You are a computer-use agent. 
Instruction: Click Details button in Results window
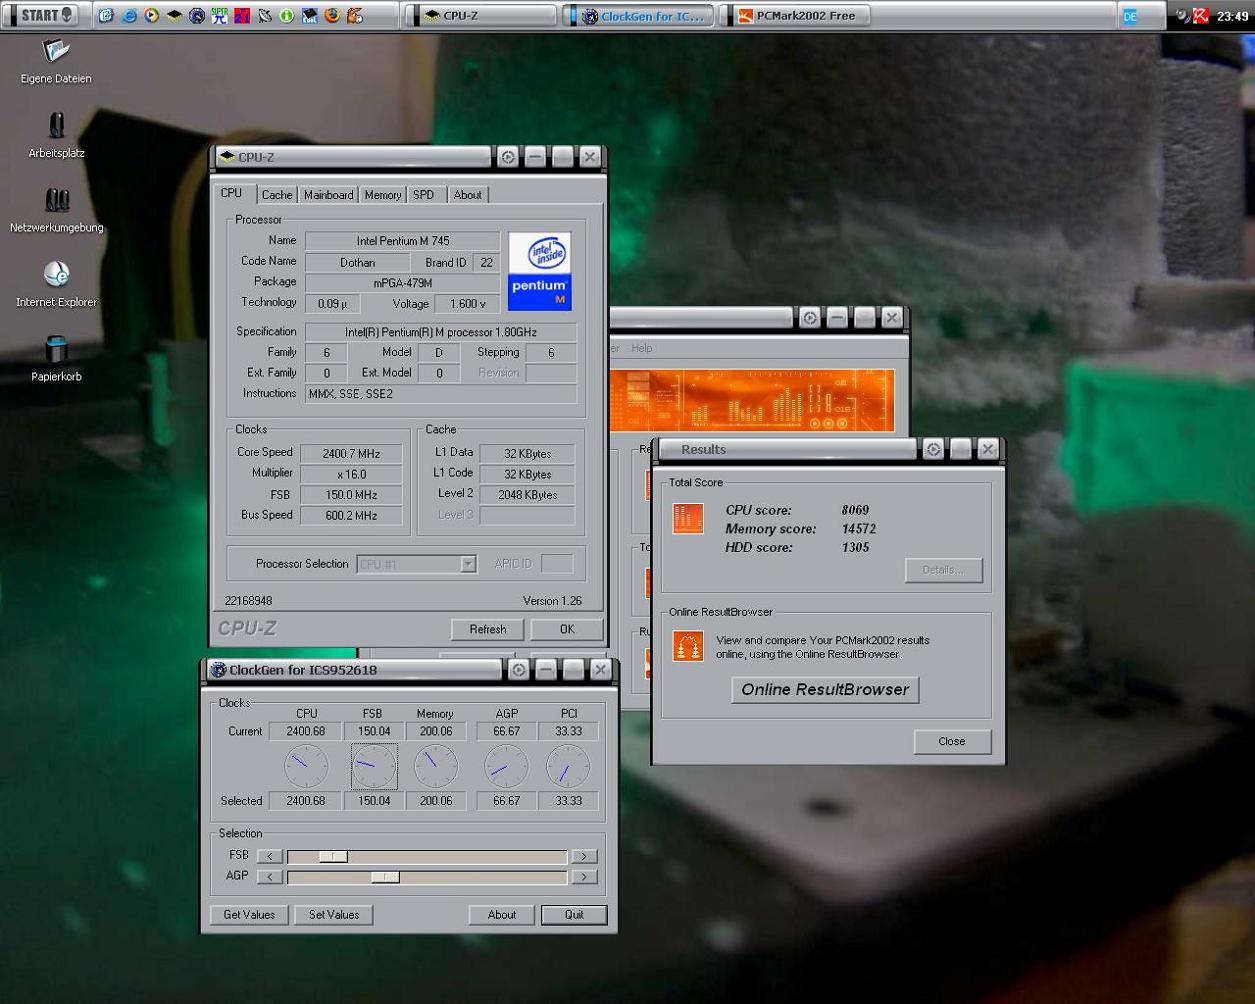coord(943,570)
